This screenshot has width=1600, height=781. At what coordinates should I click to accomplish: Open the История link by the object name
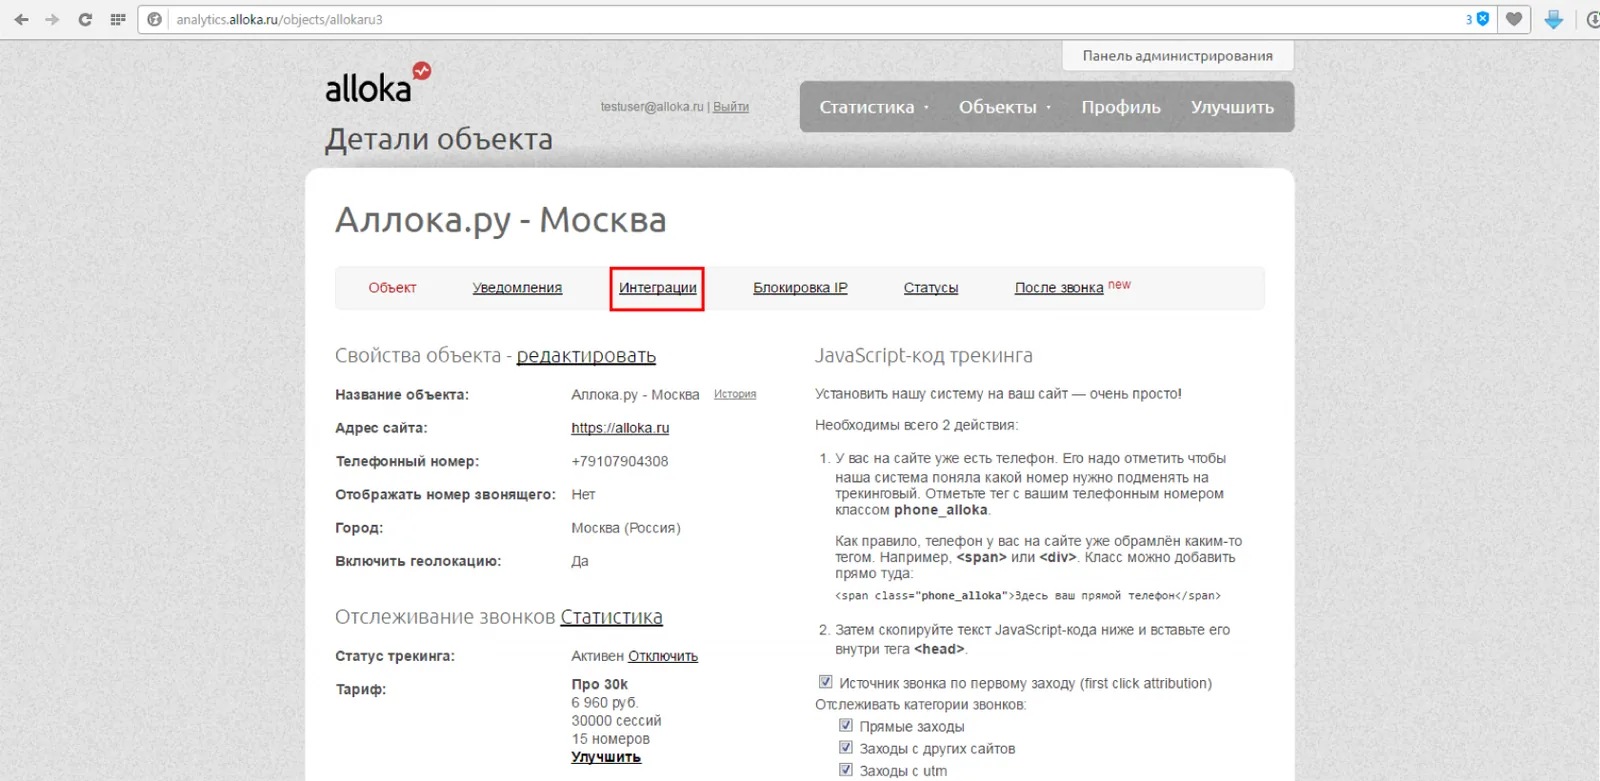pos(735,394)
